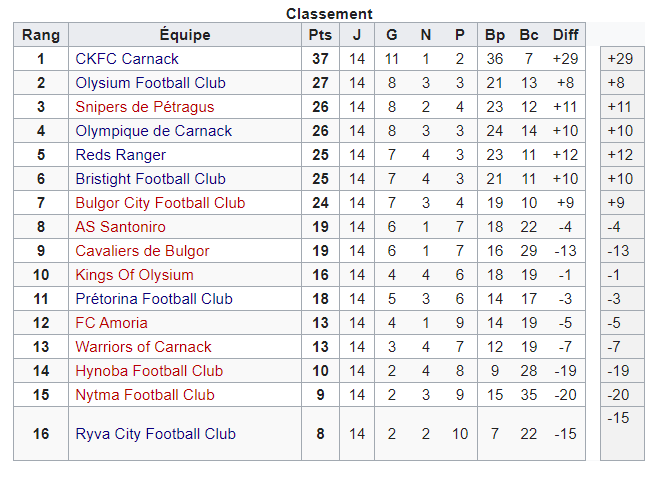Follow the Reds Ranger link
The height and width of the screenshot is (481, 662).
[120, 155]
